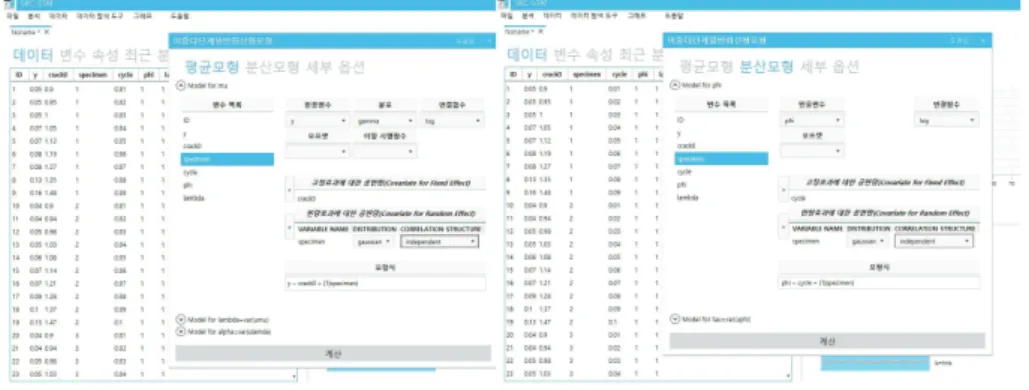
Task: Click 'cycle' column header in right data table
Action: coord(619,75)
